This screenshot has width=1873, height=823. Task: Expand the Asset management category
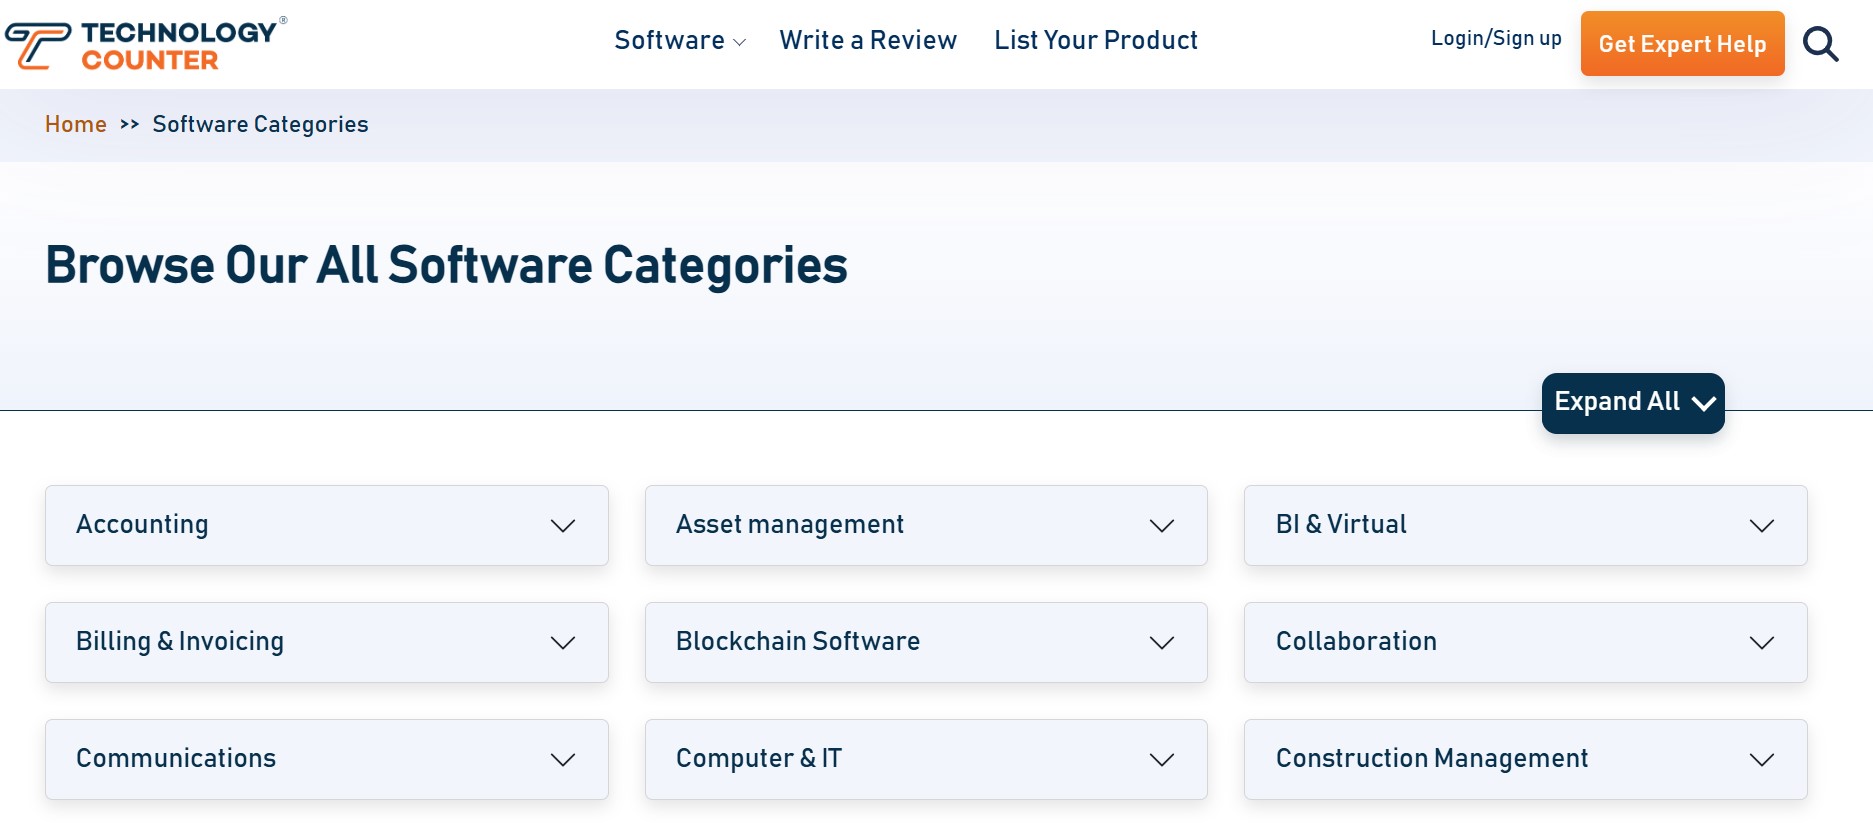point(925,525)
